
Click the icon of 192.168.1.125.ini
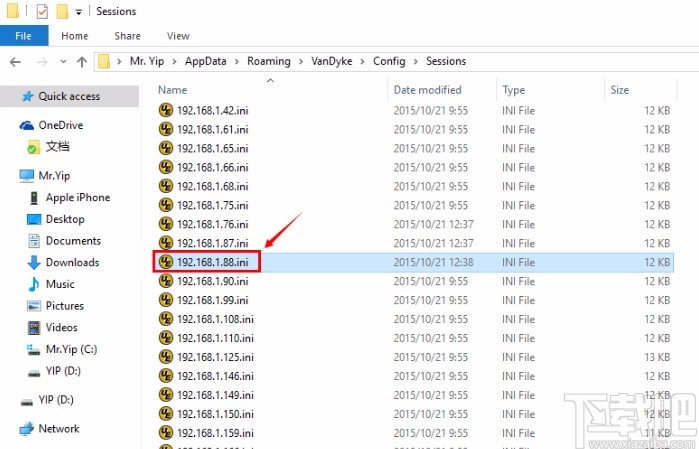pos(166,357)
